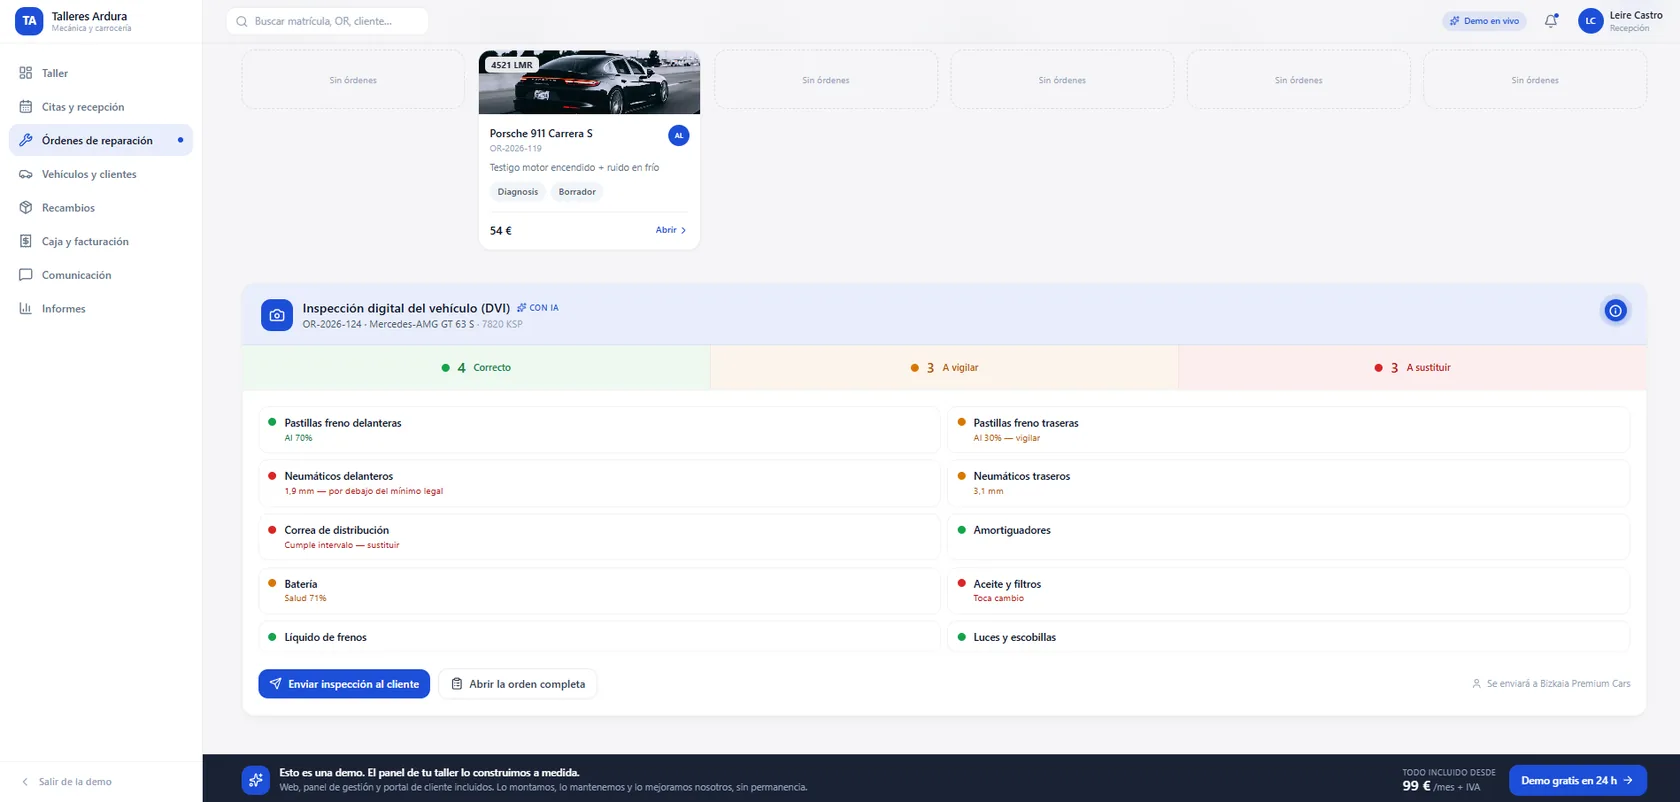The image size is (1680, 802).
Task: Click the search magnifier icon
Action: [242, 21]
